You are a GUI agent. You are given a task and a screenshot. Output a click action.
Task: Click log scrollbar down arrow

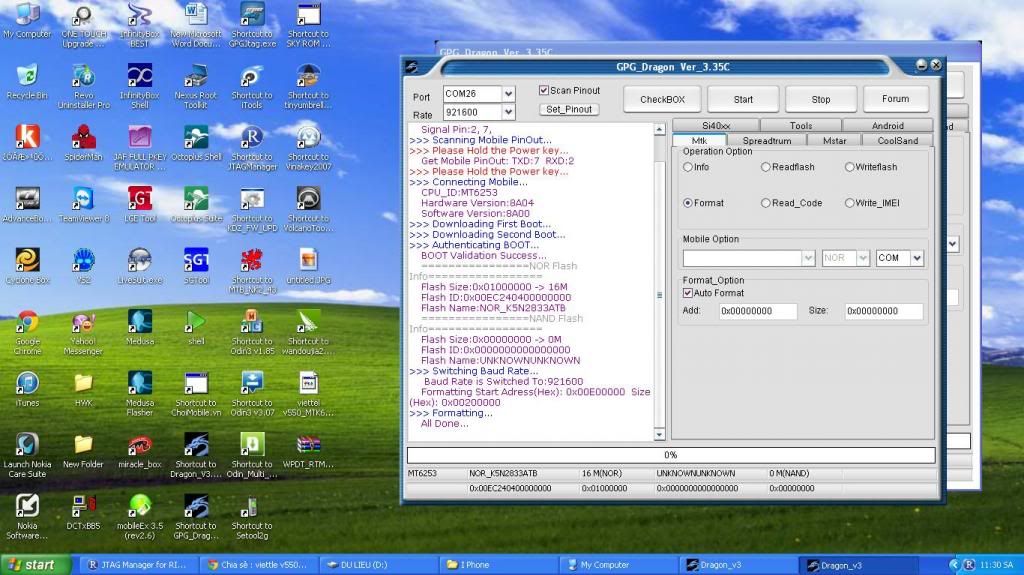659,435
